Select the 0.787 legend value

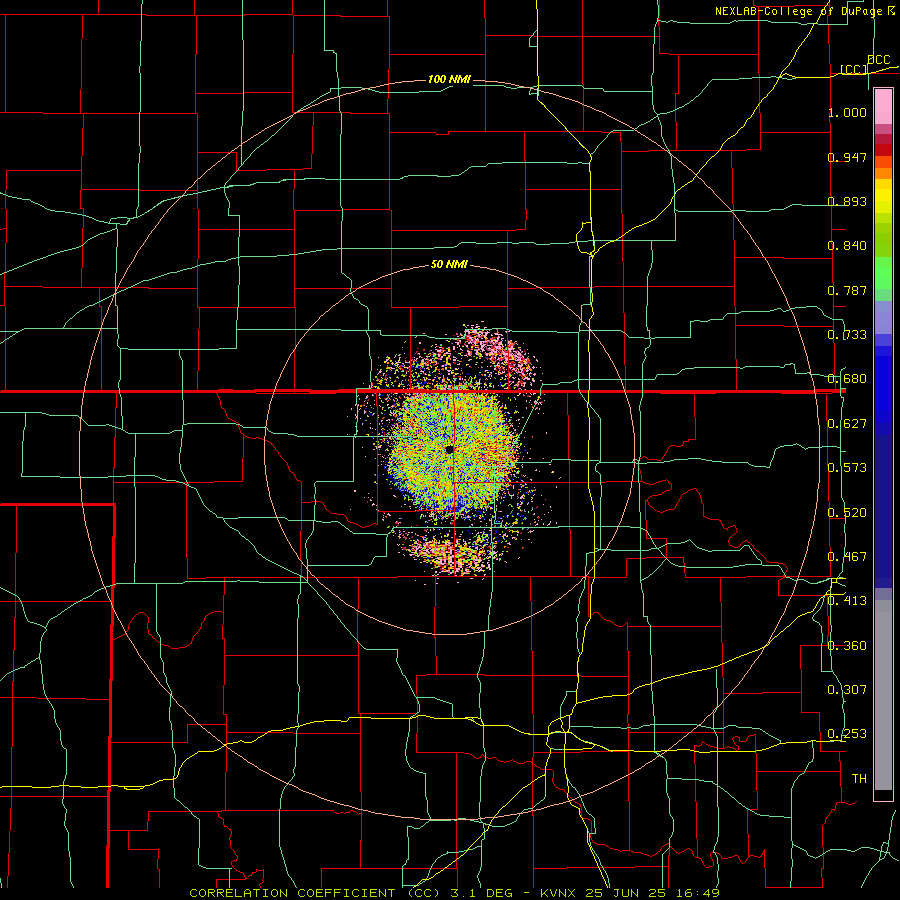(847, 290)
